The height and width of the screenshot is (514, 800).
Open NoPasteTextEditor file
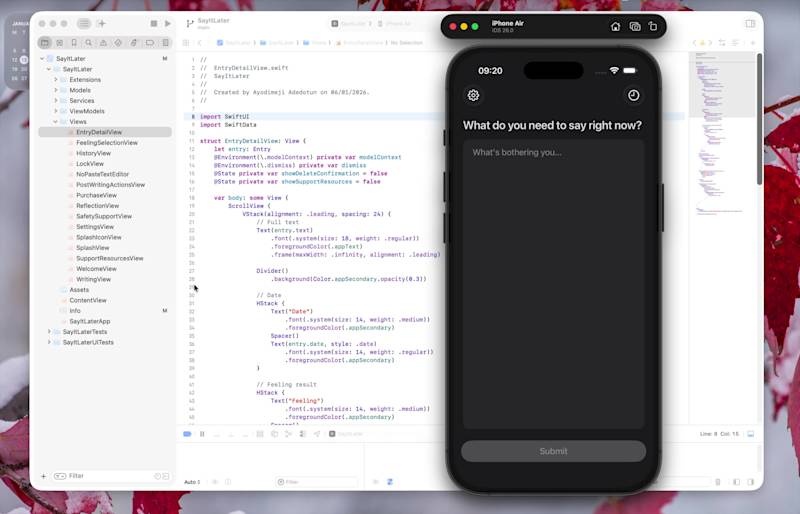point(102,174)
